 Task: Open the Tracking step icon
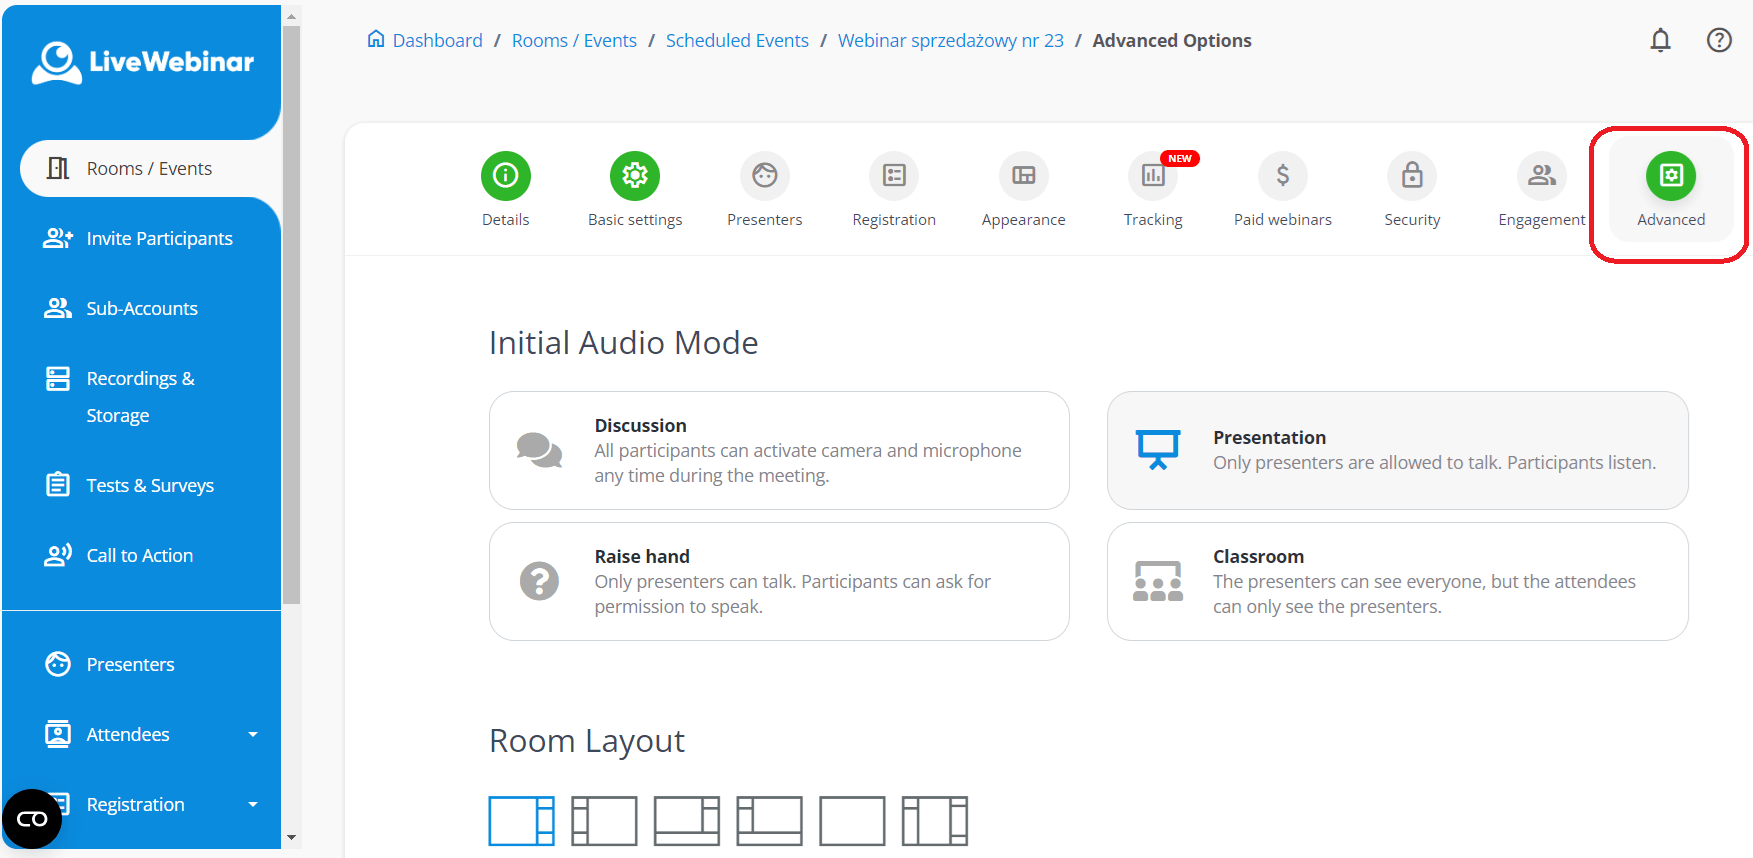1153,176
